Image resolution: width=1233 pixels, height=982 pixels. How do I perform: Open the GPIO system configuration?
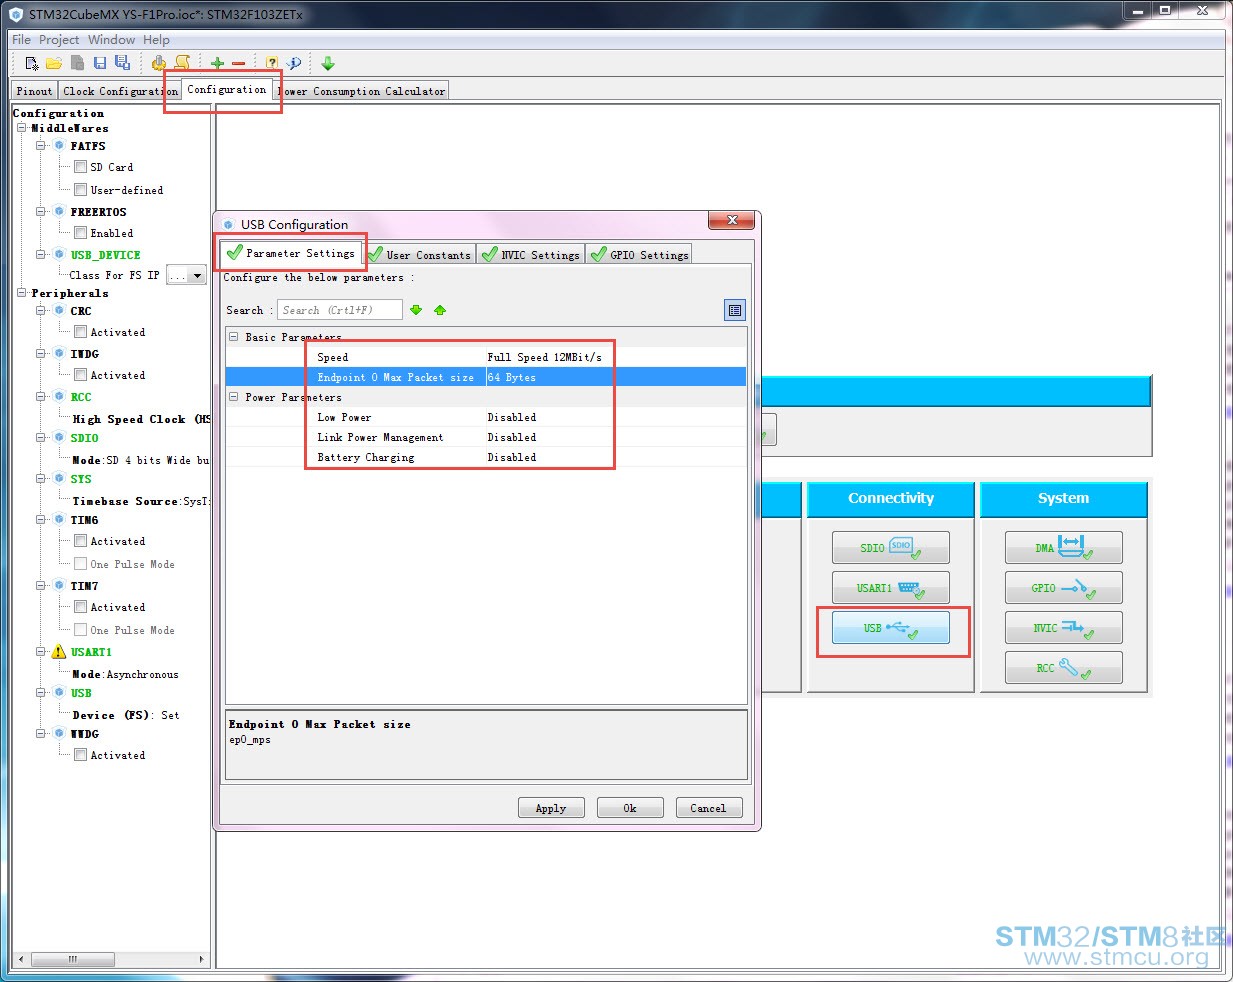click(x=1064, y=588)
